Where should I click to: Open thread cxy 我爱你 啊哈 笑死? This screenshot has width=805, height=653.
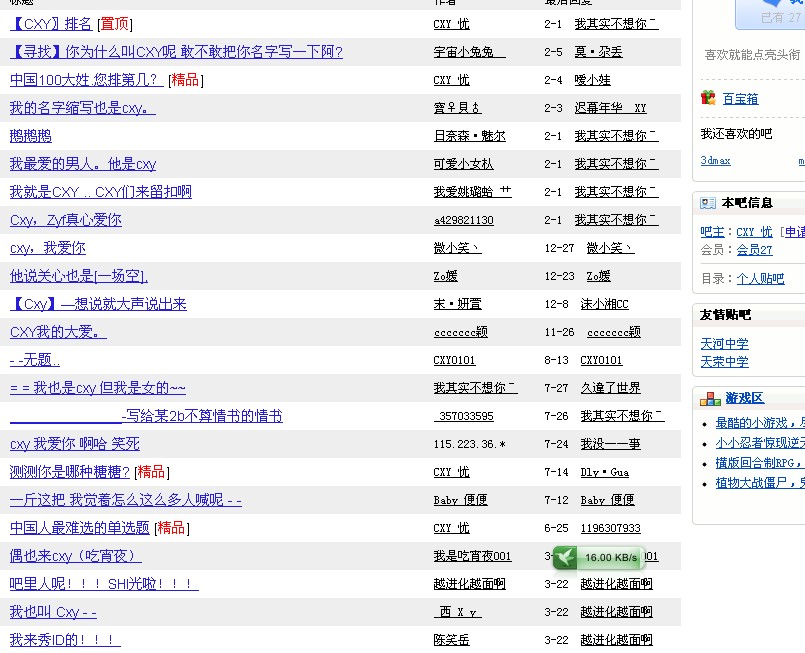[x=74, y=444]
